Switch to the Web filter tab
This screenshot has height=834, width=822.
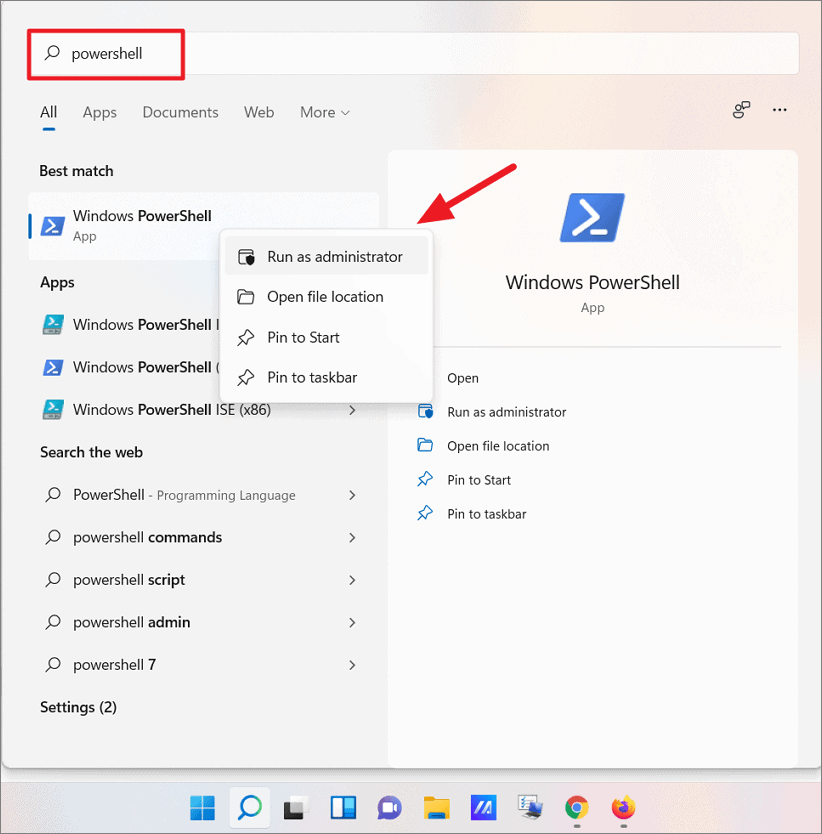pos(259,112)
